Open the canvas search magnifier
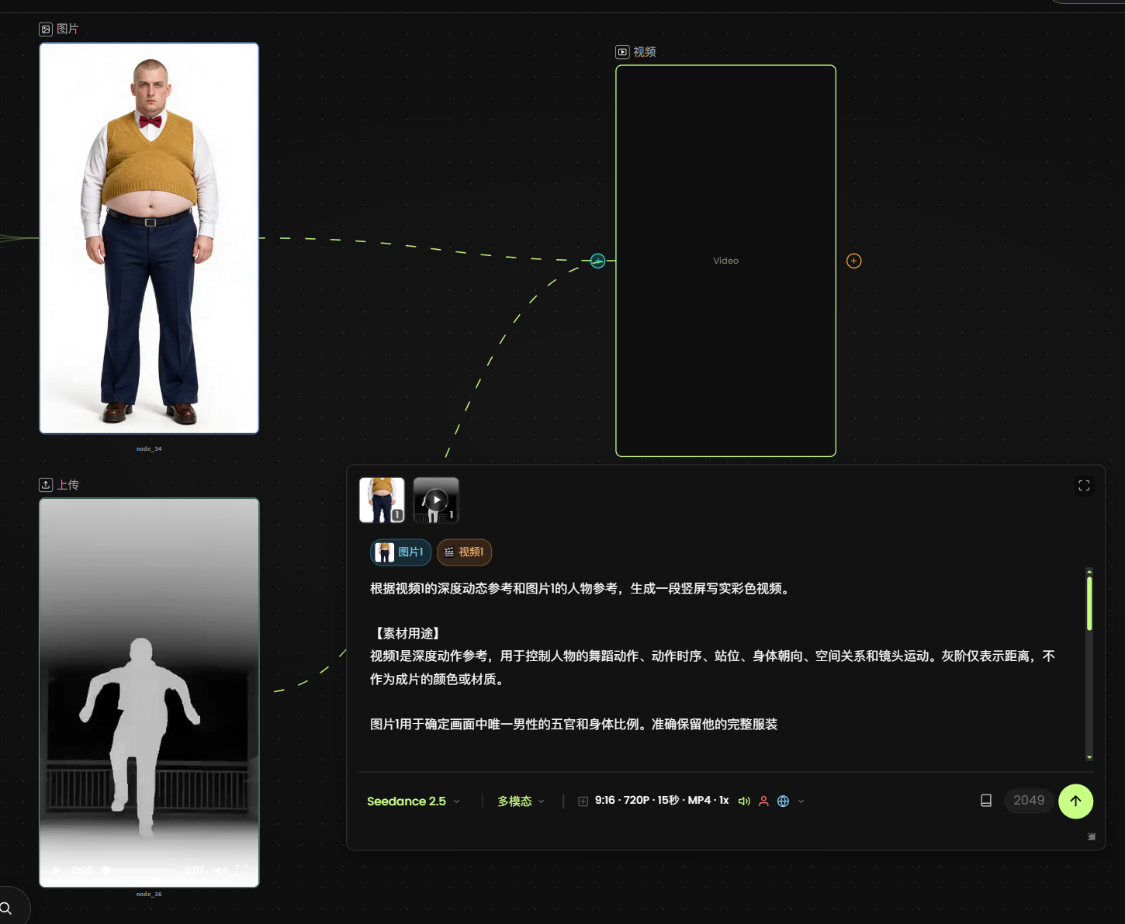The image size is (1125, 924). tap(6, 909)
